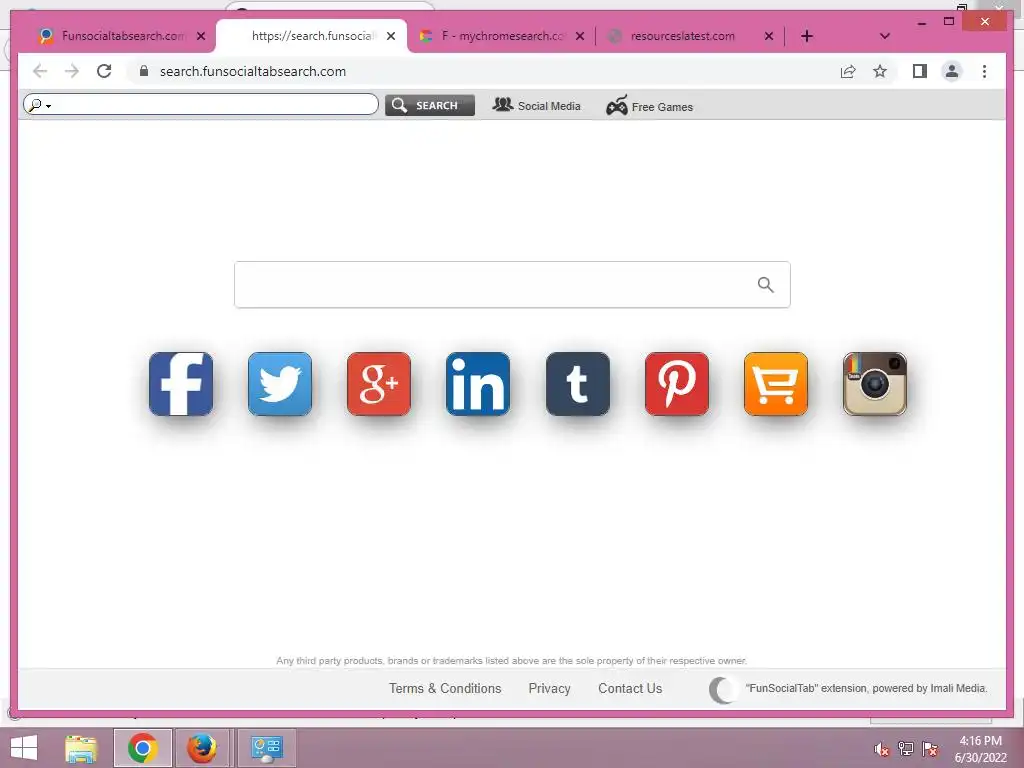The height and width of the screenshot is (768, 1024).
Task: Open the Free Games toolbar link
Action: (649, 106)
